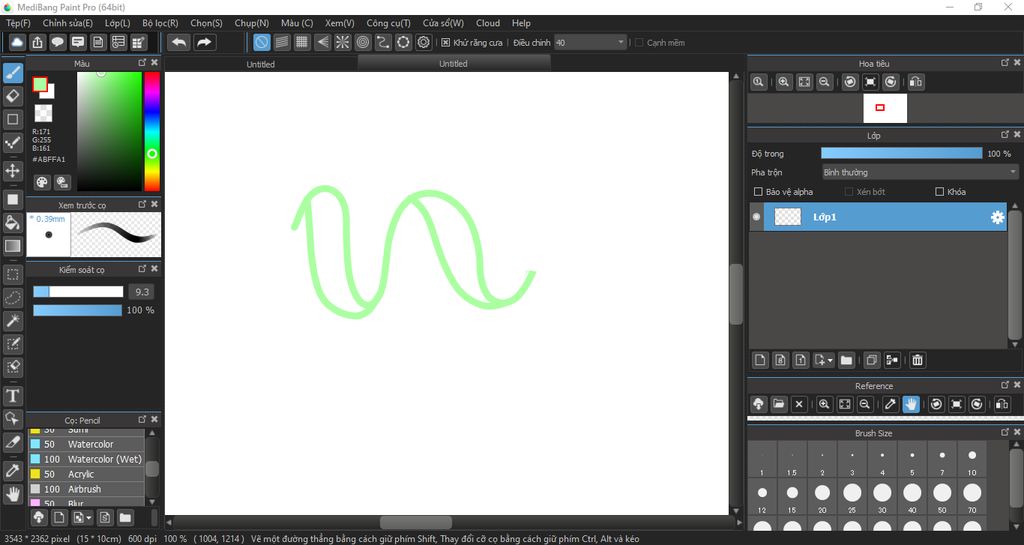Detach the Brush Size panel

click(x=1005, y=432)
